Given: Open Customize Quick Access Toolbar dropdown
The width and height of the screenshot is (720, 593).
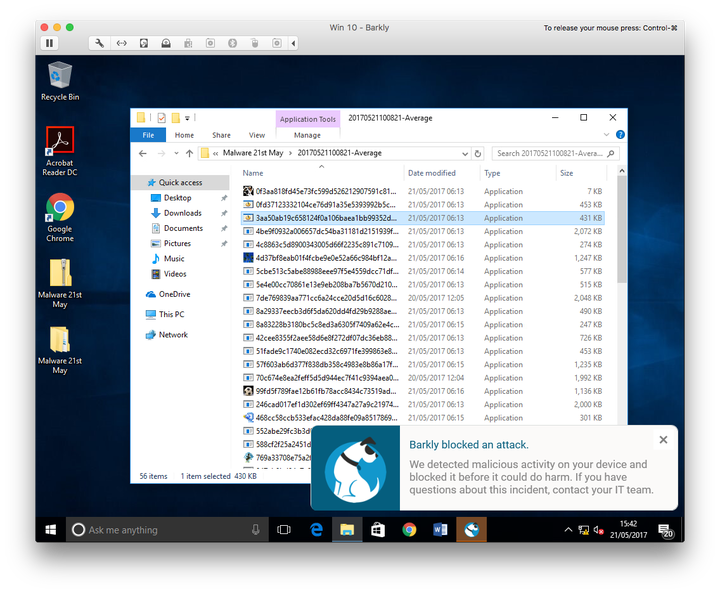Looking at the screenshot, I should 187,118.
